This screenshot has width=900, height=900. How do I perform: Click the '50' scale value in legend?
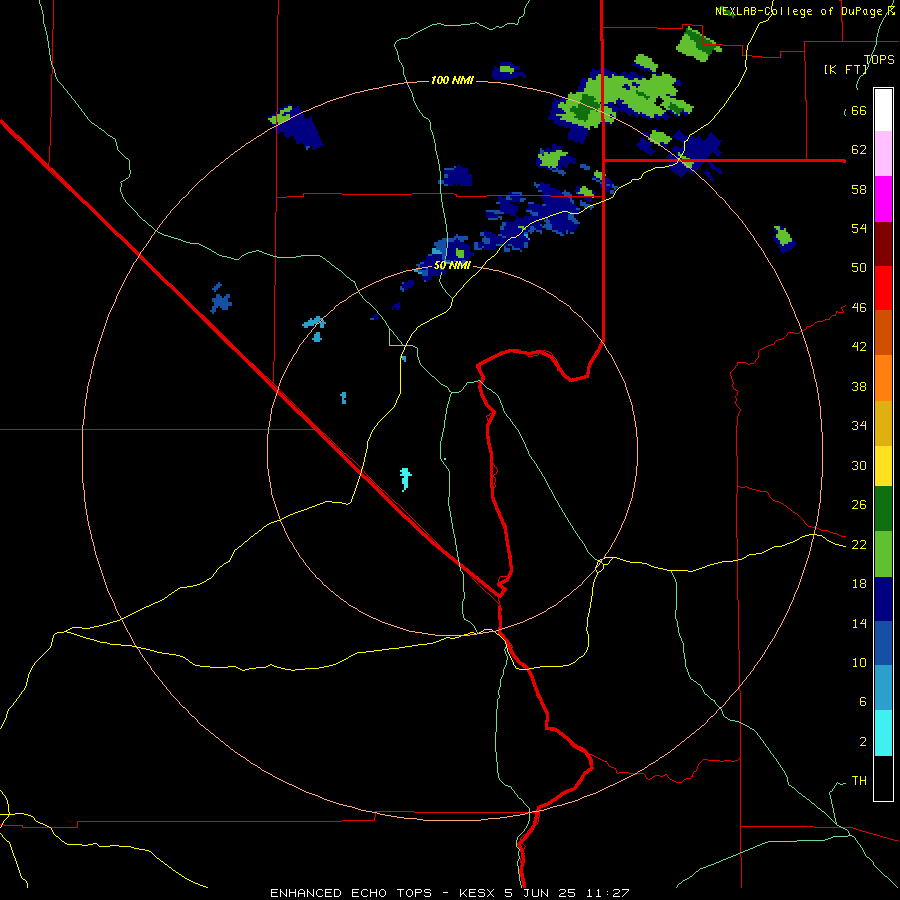859,267
